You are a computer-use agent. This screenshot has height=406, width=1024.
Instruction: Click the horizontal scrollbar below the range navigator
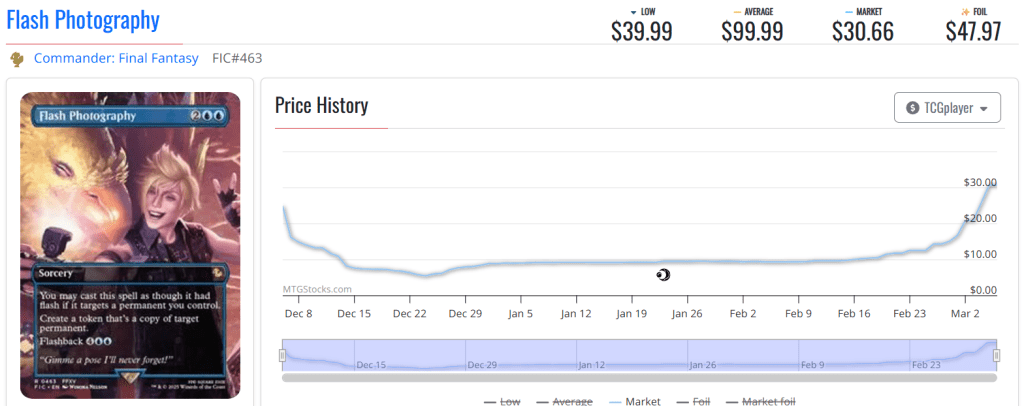(x=639, y=377)
